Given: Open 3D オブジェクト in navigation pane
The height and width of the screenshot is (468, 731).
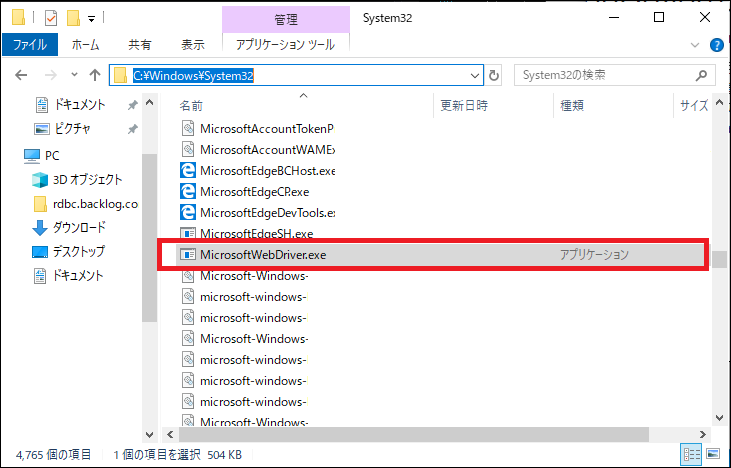Looking at the screenshot, I should click(x=77, y=179).
